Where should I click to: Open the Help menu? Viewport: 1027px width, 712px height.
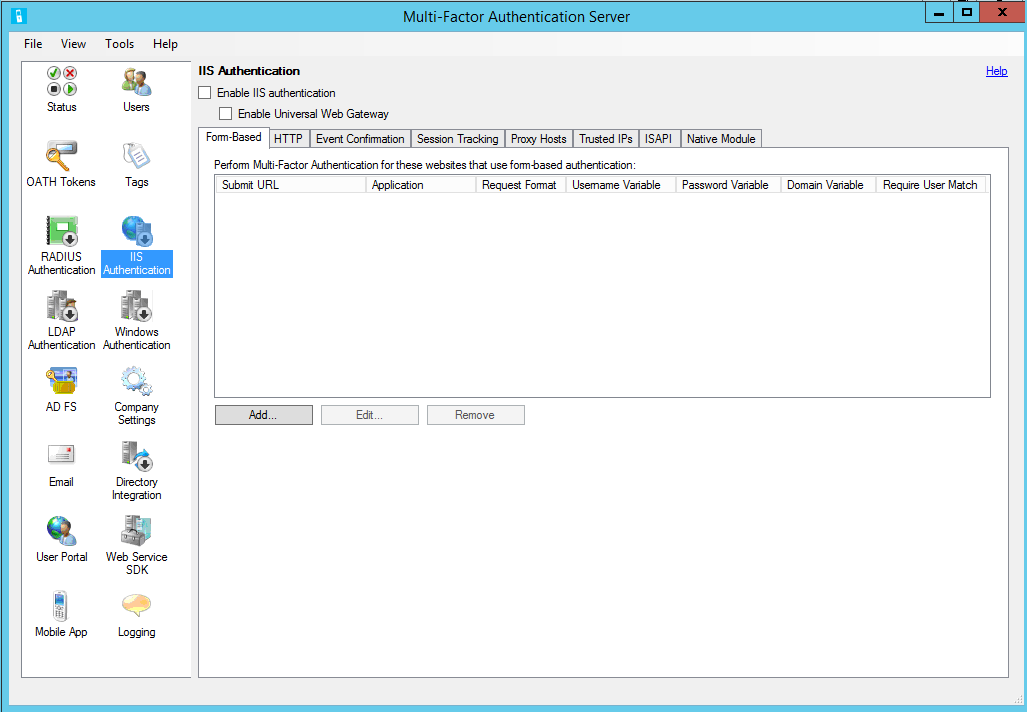tap(165, 44)
